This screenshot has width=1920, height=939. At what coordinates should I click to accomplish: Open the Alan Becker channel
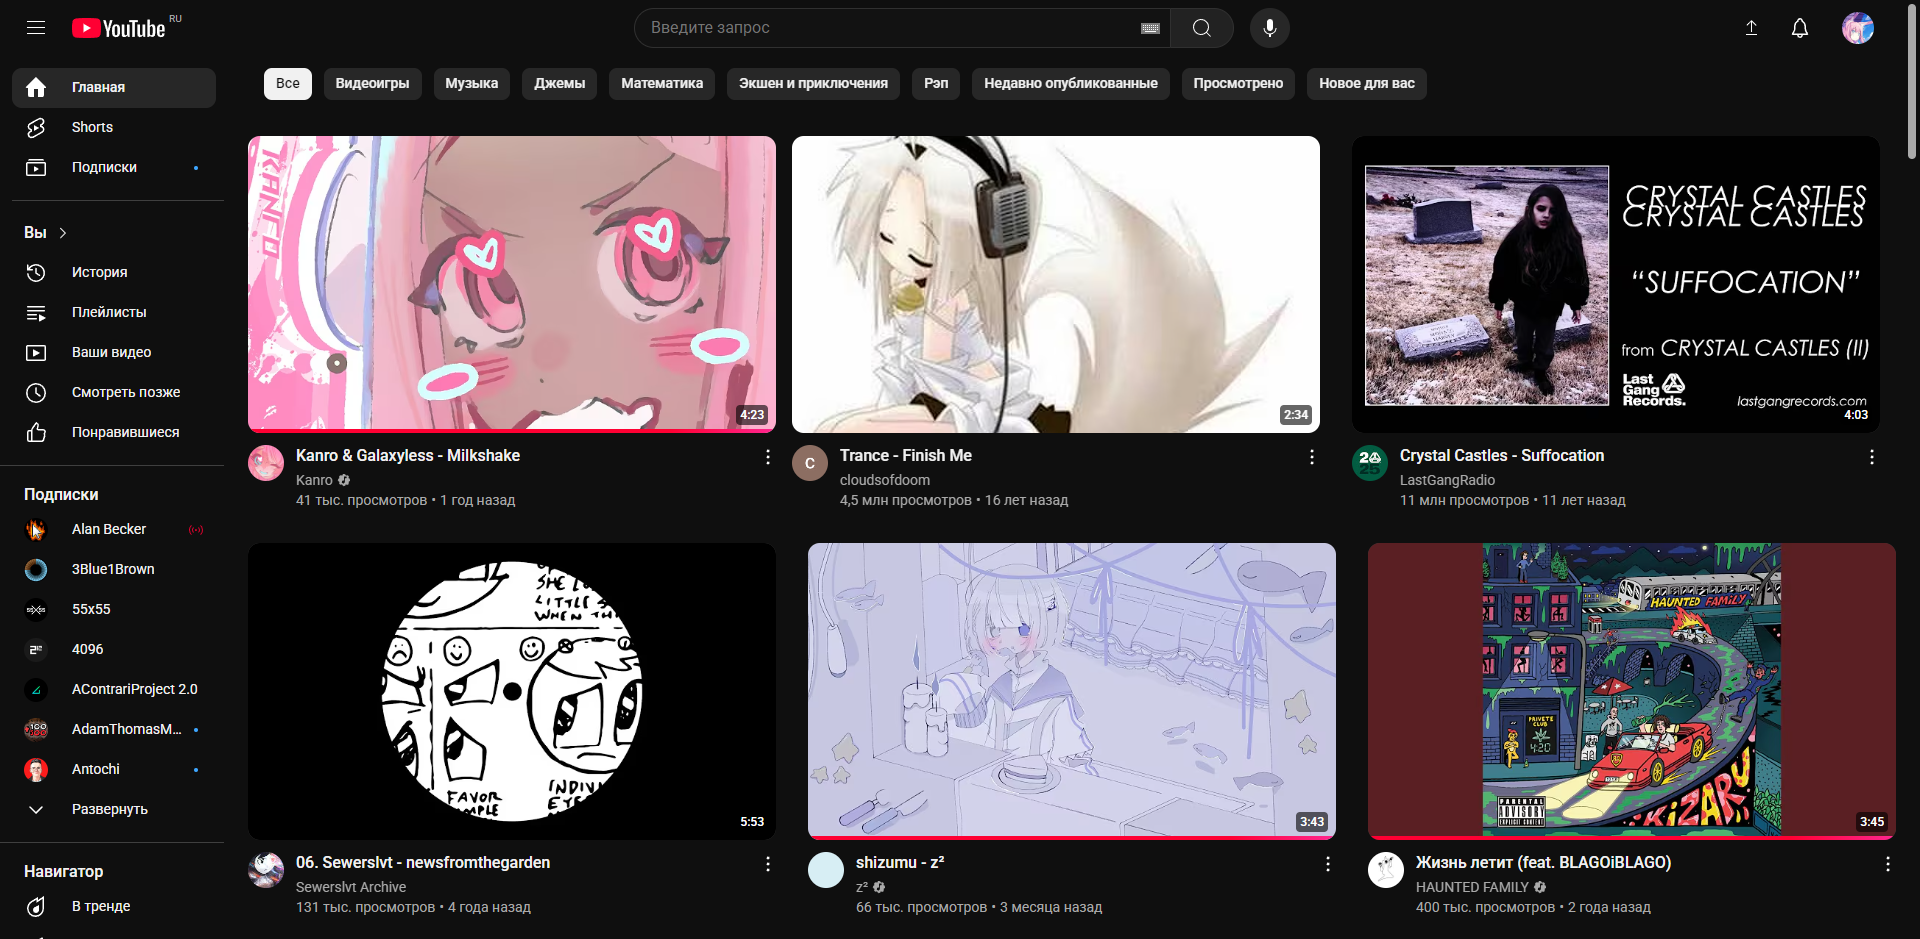[114, 529]
